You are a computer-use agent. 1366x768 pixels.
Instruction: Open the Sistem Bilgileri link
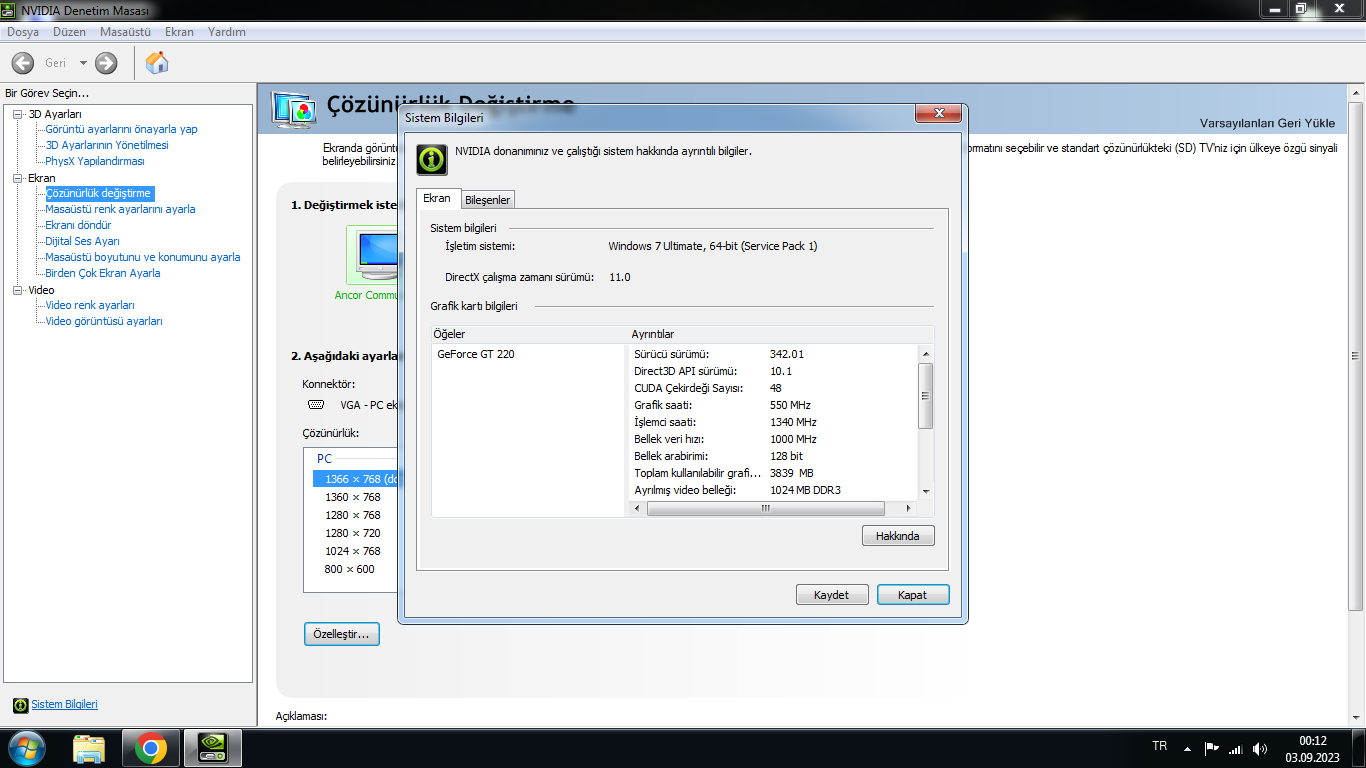[x=64, y=705]
